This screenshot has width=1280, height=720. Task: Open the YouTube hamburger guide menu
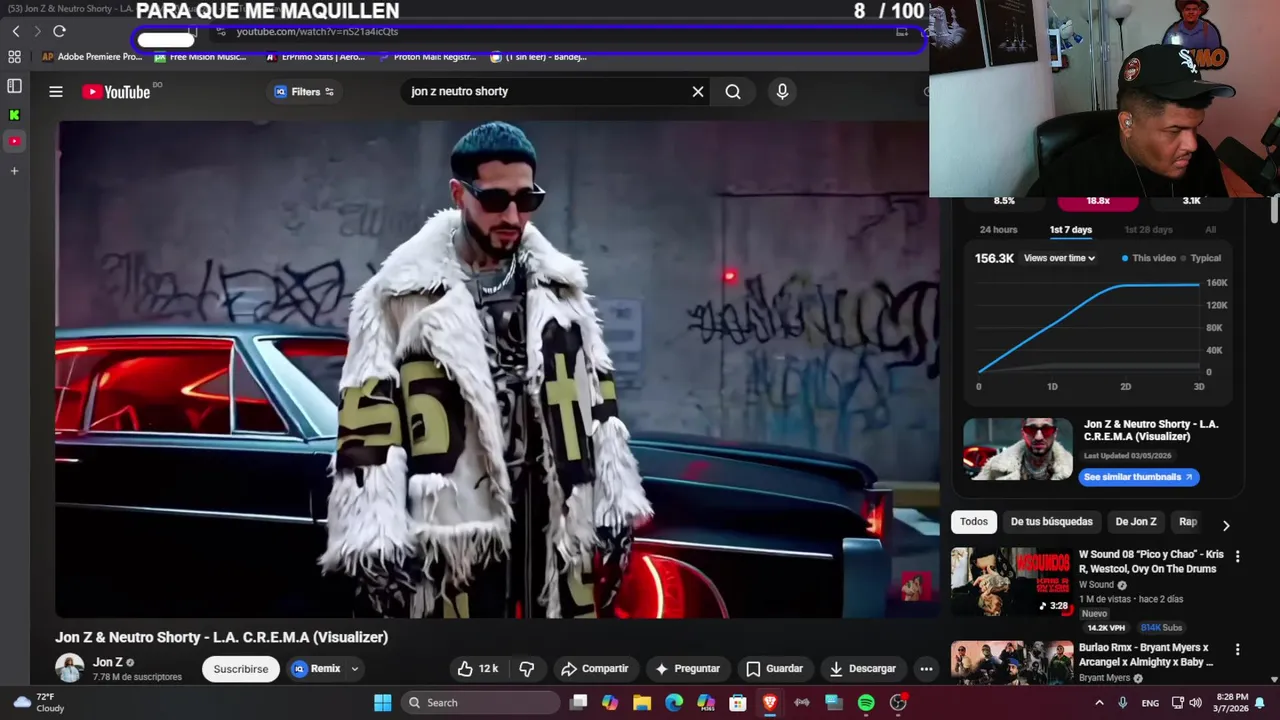(x=56, y=92)
